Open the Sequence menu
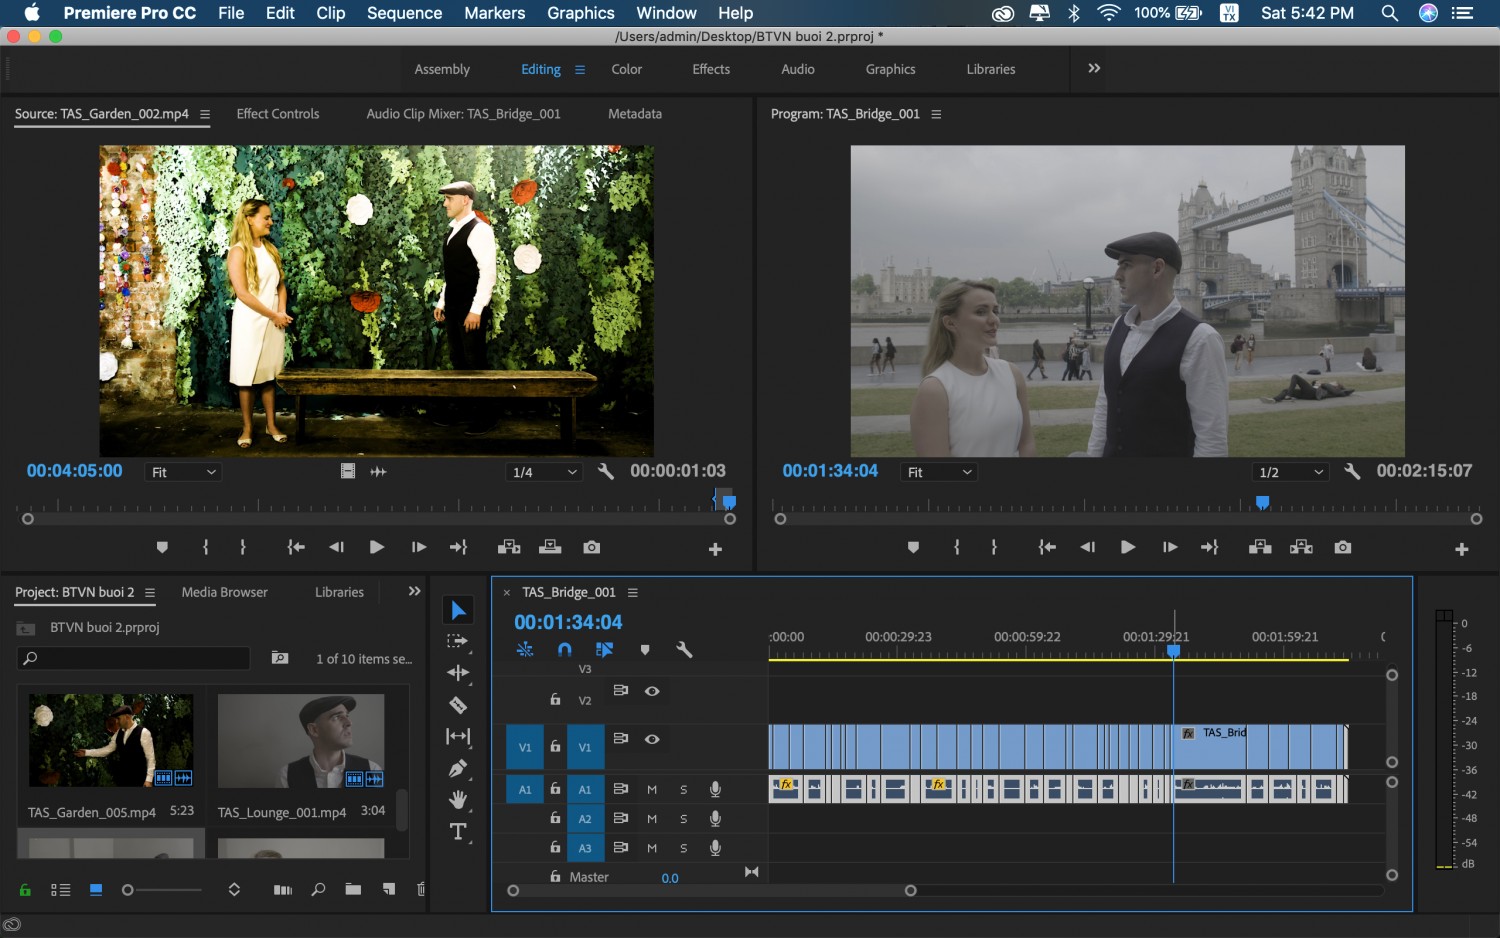 (x=404, y=13)
